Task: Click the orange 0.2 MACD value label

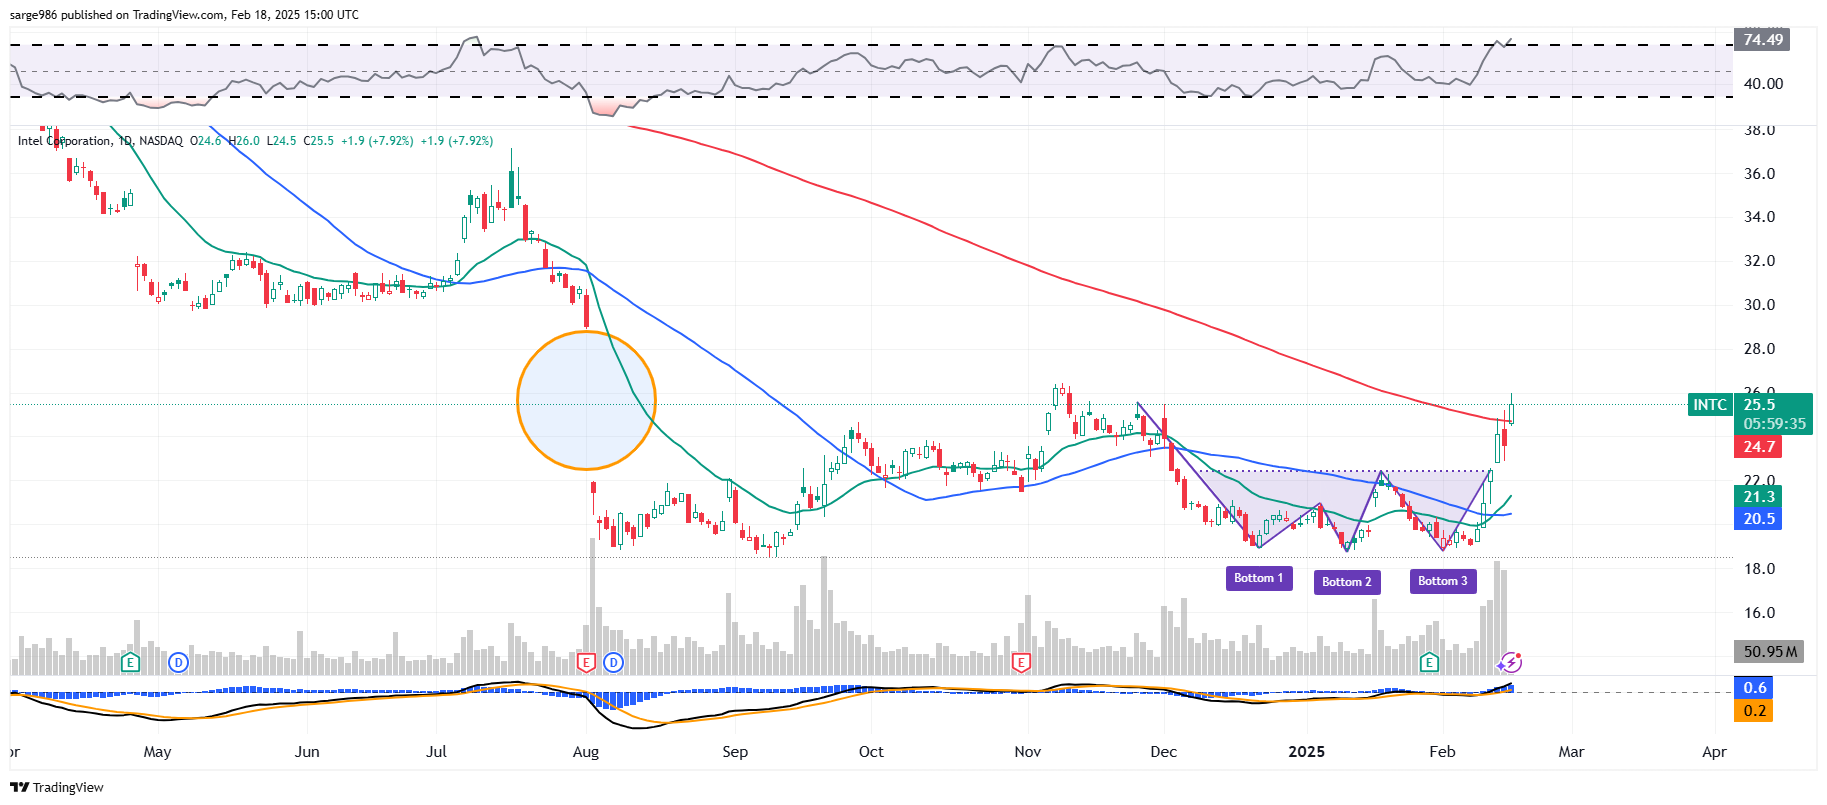Action: click(x=1755, y=711)
